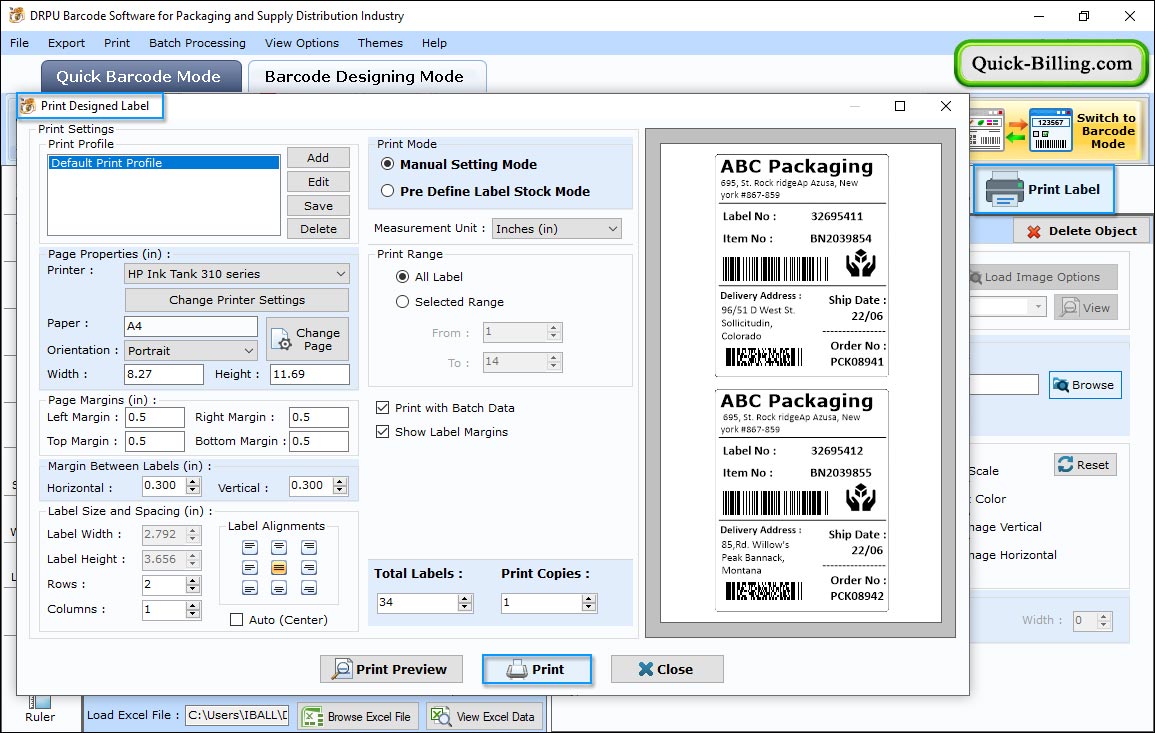
Task: Adjust Print Copies stepper
Action: coord(589,603)
